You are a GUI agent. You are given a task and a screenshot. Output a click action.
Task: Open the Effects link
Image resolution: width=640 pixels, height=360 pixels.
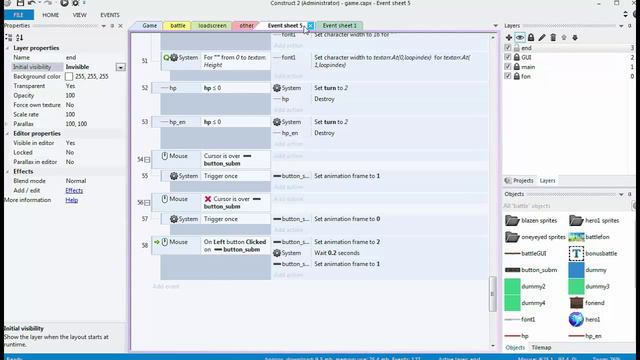click(x=74, y=191)
